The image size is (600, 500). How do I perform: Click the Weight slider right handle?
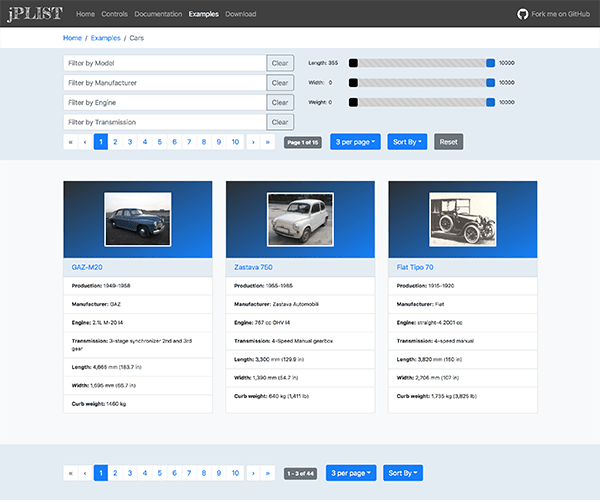pos(490,103)
